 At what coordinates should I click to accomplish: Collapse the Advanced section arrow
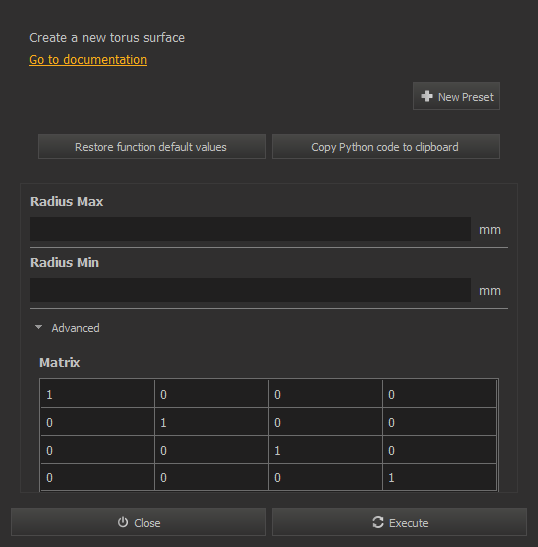38,327
